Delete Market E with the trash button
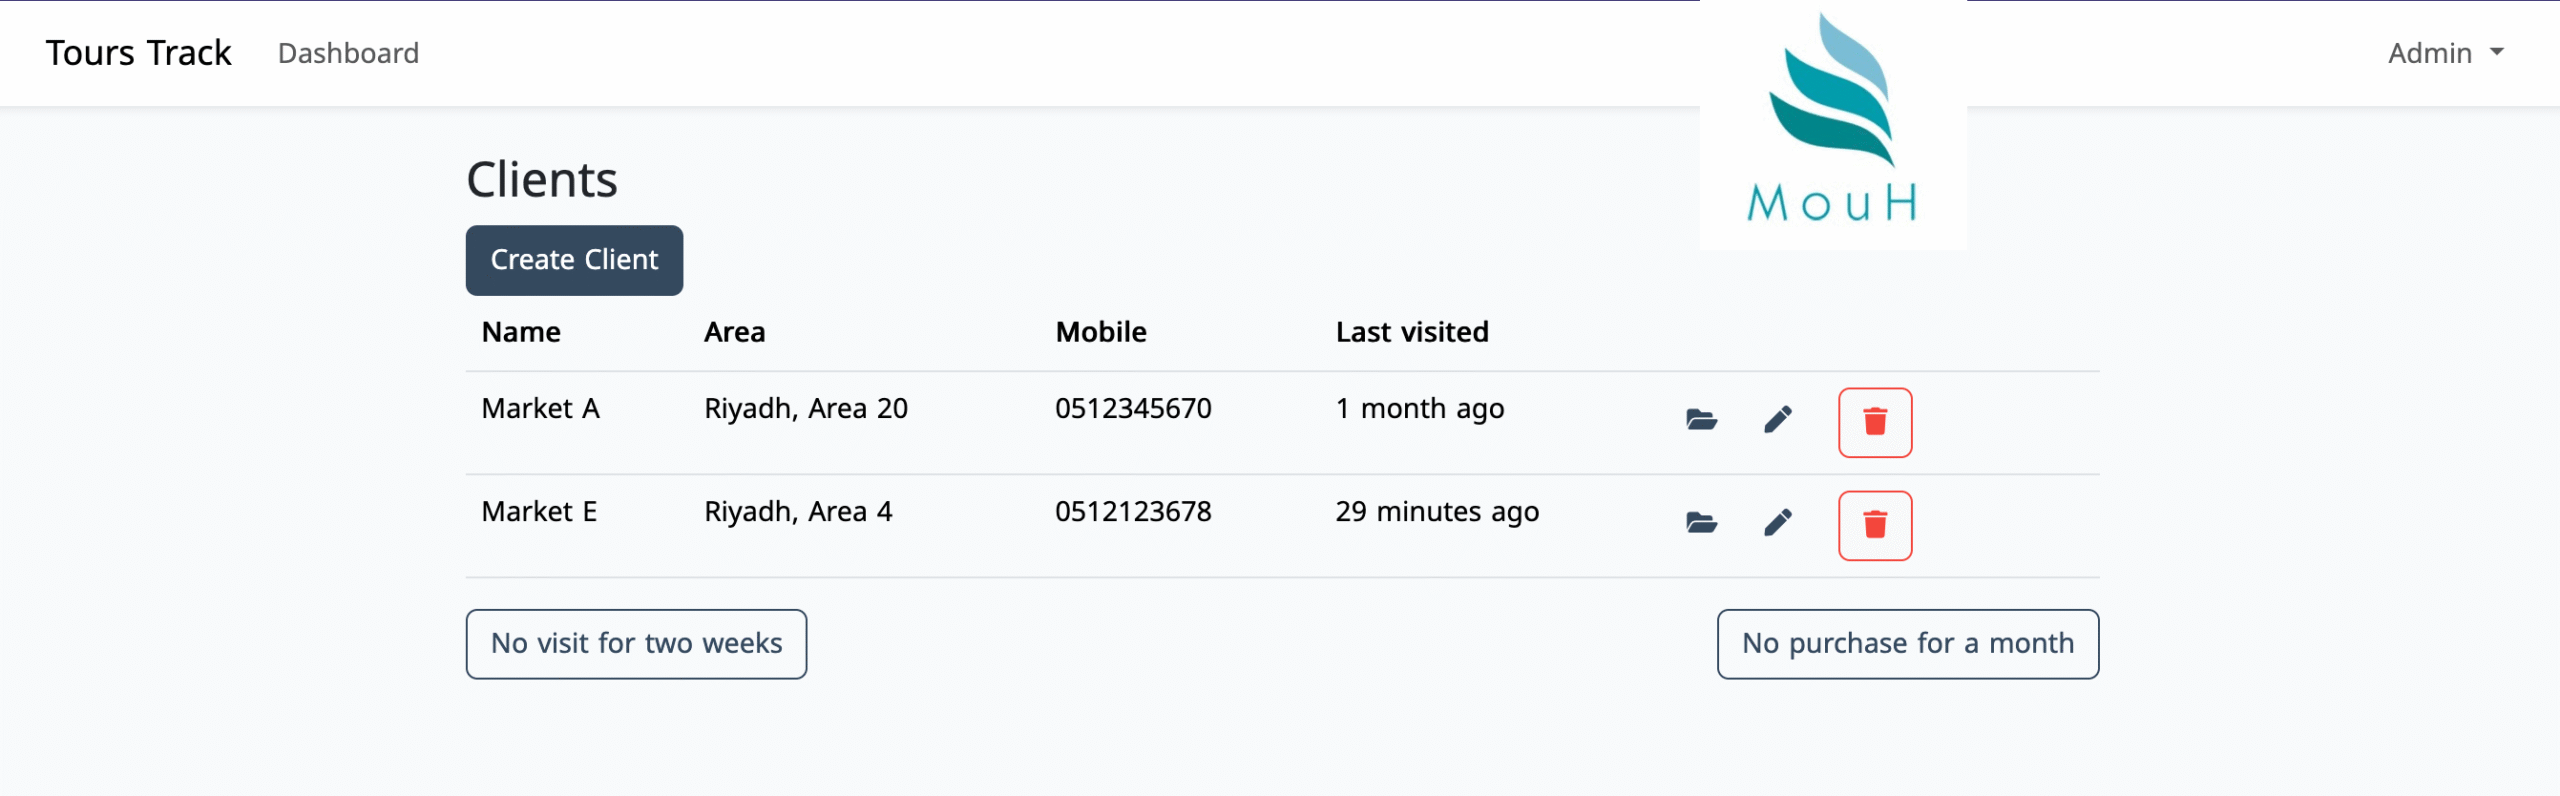 [1874, 525]
